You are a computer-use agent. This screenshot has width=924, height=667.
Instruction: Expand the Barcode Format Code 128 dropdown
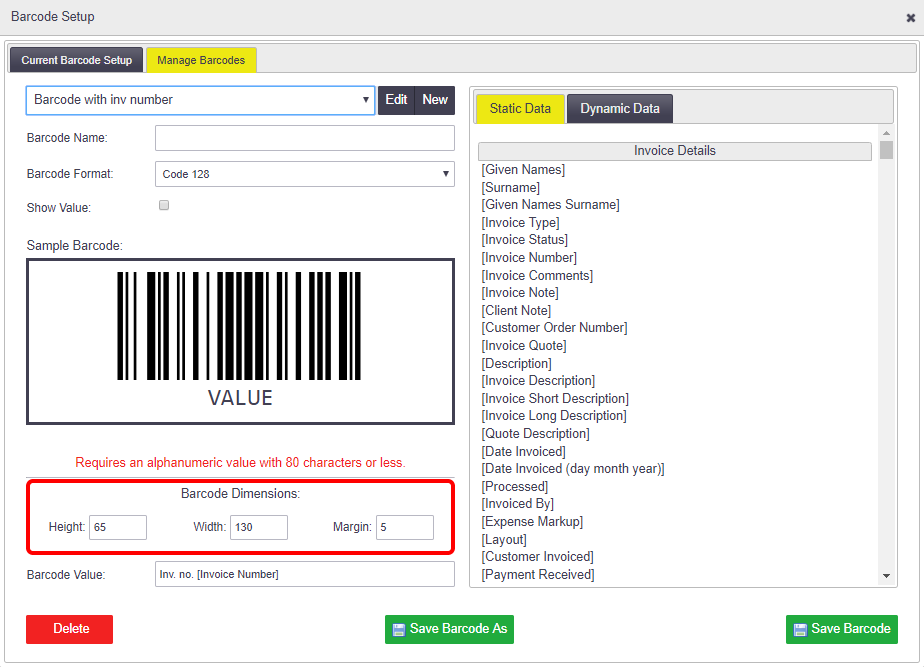(305, 174)
